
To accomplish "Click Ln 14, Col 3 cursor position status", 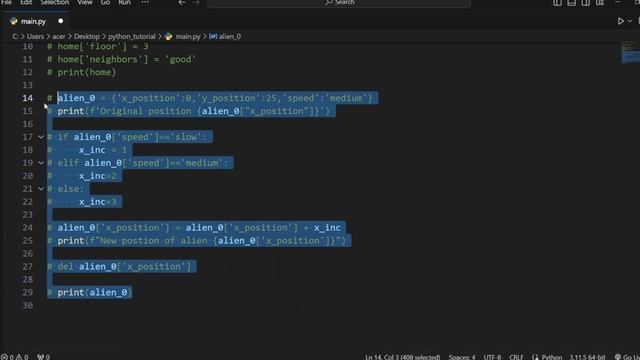I will click(402, 357).
